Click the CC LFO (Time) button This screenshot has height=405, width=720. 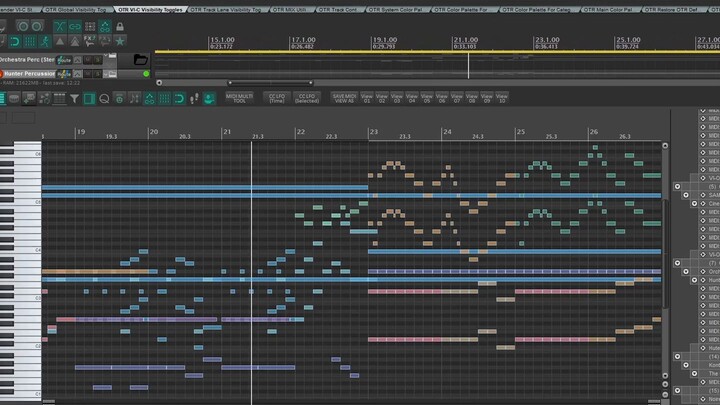[277, 98]
